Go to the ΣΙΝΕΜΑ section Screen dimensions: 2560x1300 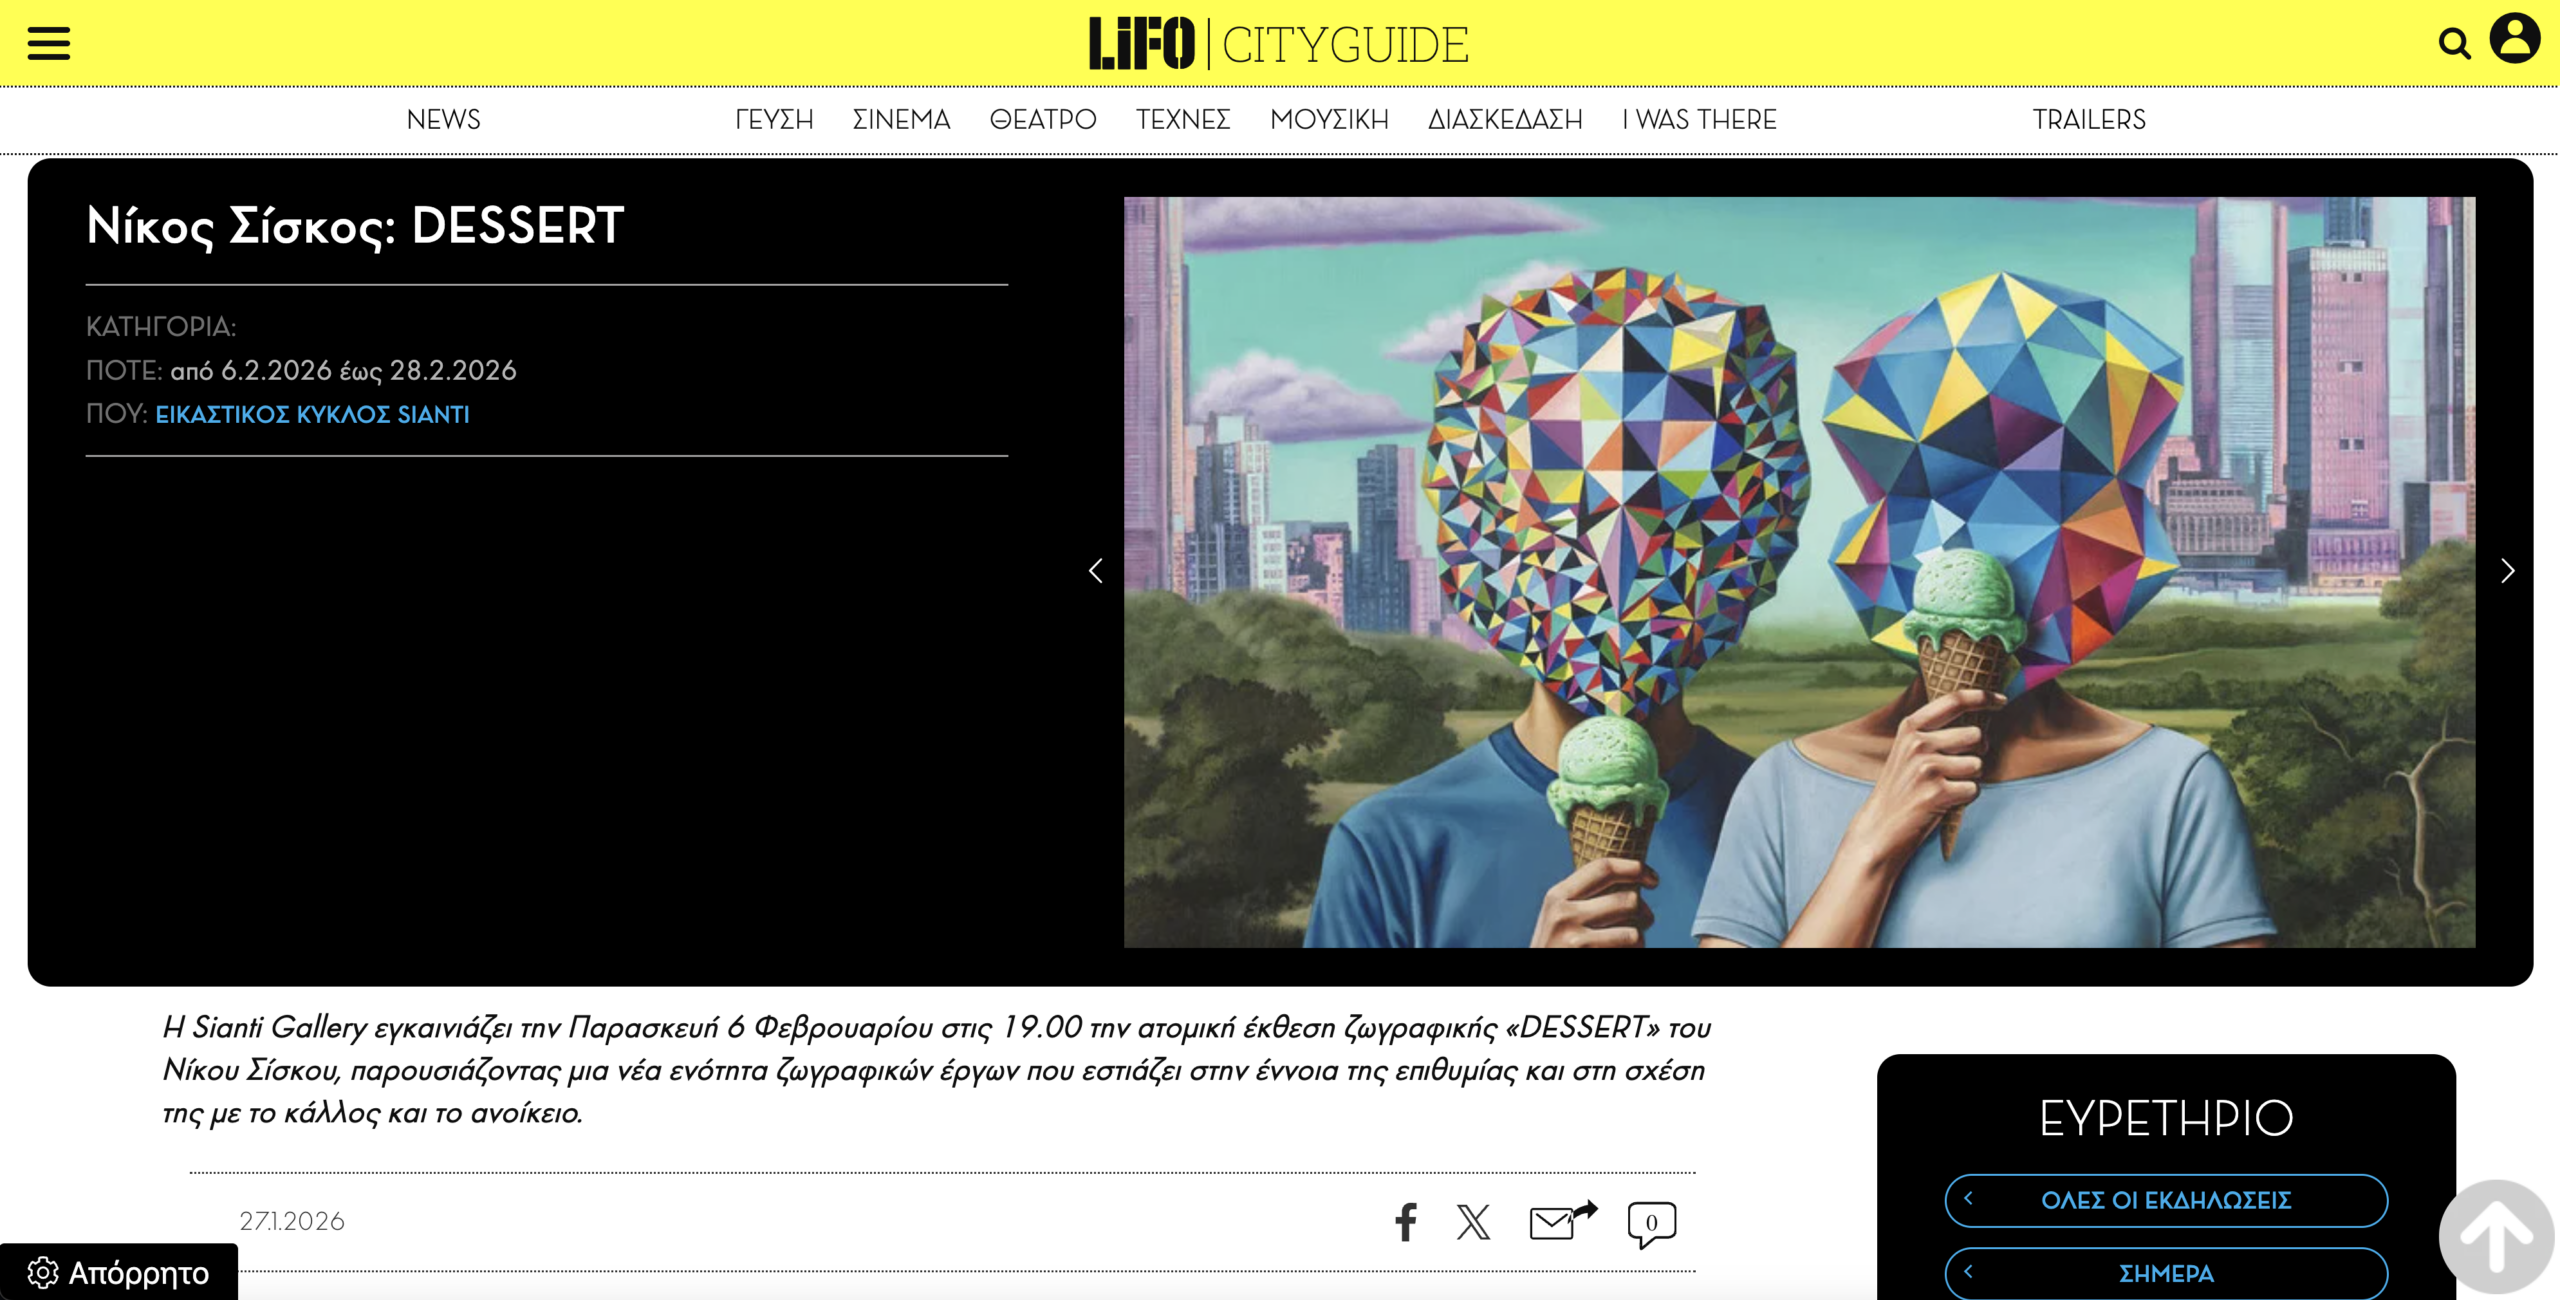pos(901,120)
